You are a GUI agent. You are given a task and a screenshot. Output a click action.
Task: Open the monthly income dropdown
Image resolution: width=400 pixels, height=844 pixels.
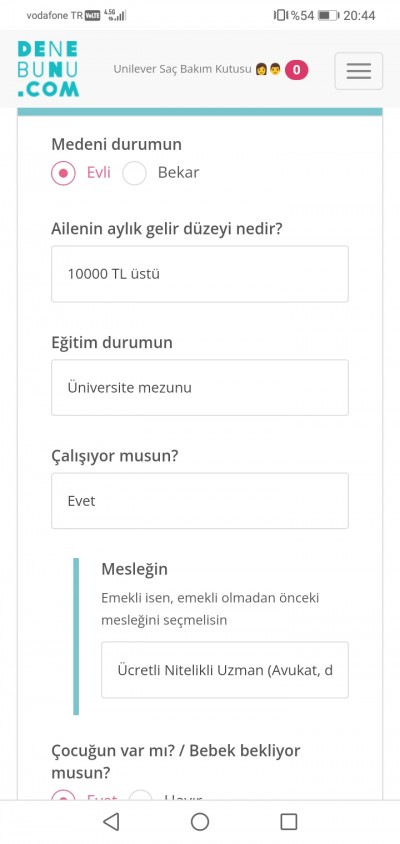point(200,274)
